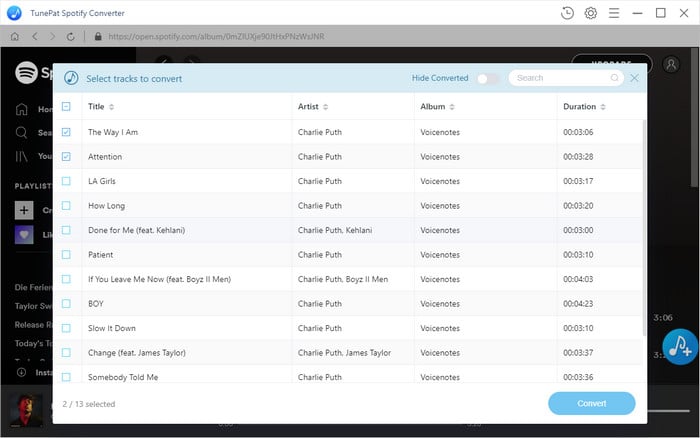Click the music note dialog icon
The width and height of the screenshot is (700, 438).
click(x=71, y=78)
